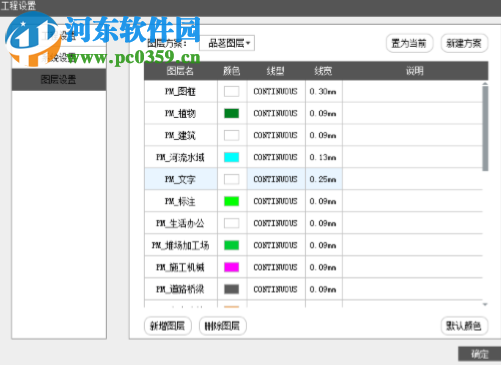Select the PM_文字 layer name cell
The image size is (501, 365).
181,179
